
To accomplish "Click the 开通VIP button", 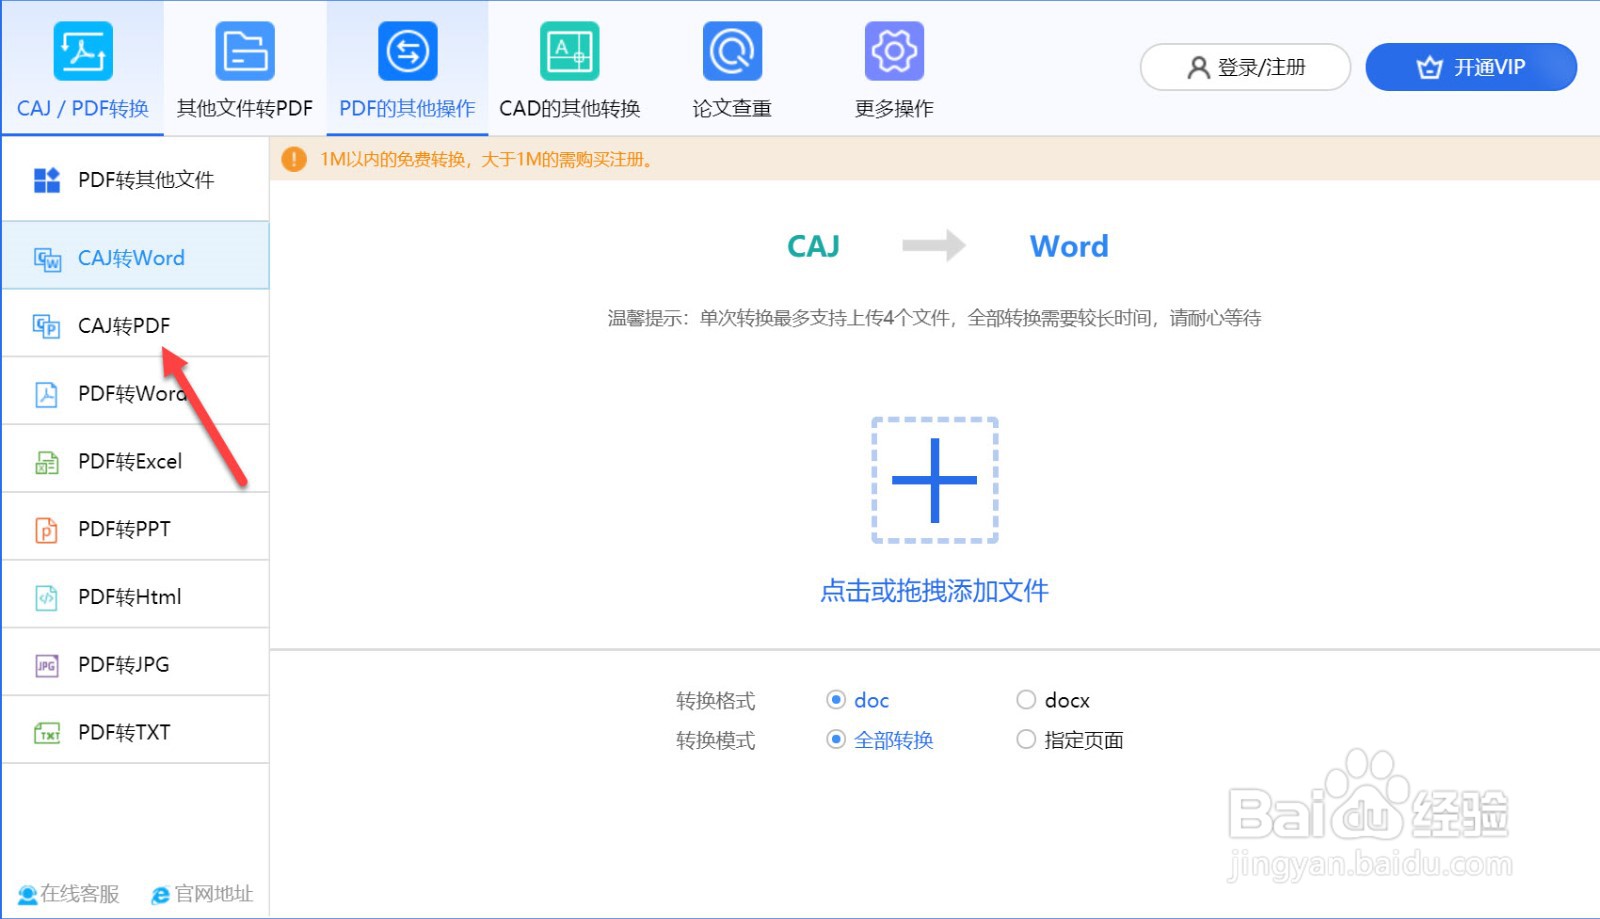I will (x=1471, y=67).
